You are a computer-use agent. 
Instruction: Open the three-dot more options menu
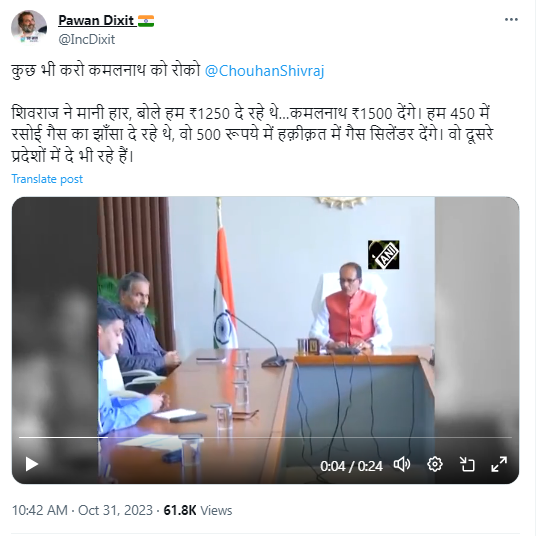pyautogui.click(x=511, y=20)
